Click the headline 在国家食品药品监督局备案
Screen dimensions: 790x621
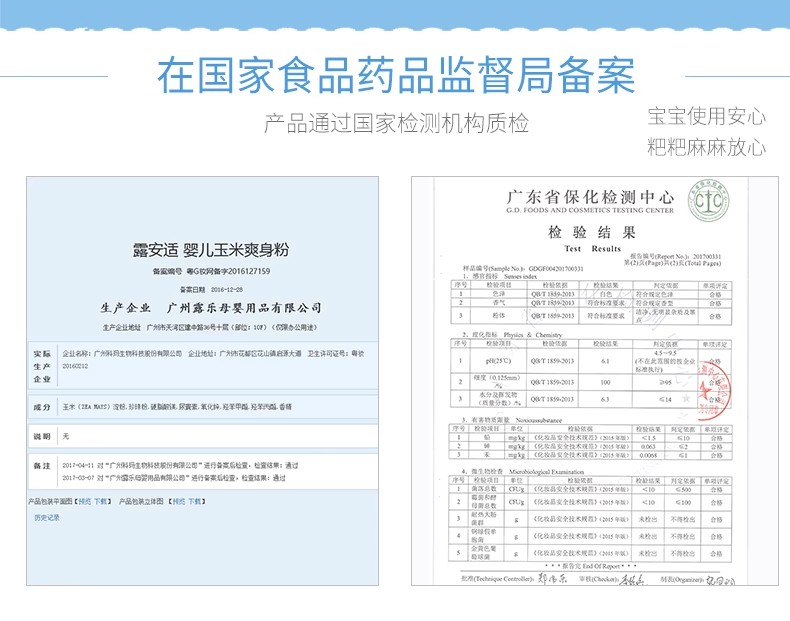pos(396,76)
